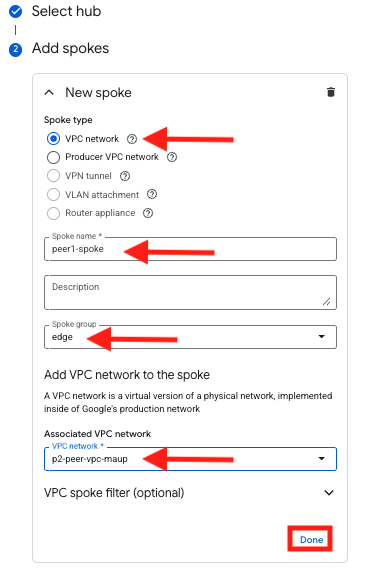Select the VLAN attachment radio option
This screenshot has width=368, height=572.
[53, 194]
